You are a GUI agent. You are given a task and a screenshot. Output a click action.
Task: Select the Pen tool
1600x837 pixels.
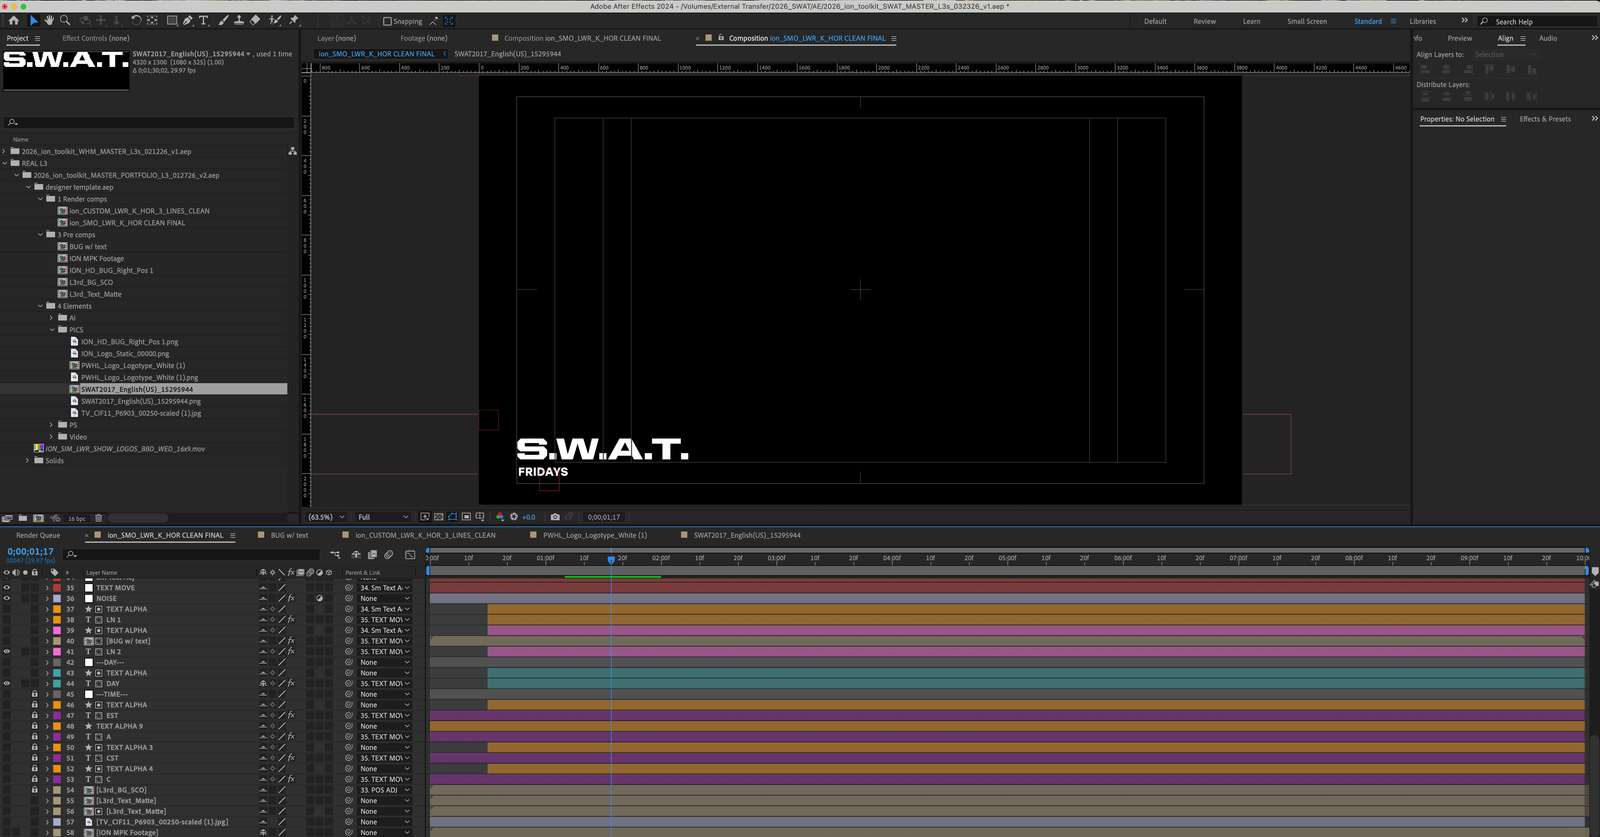[187, 20]
